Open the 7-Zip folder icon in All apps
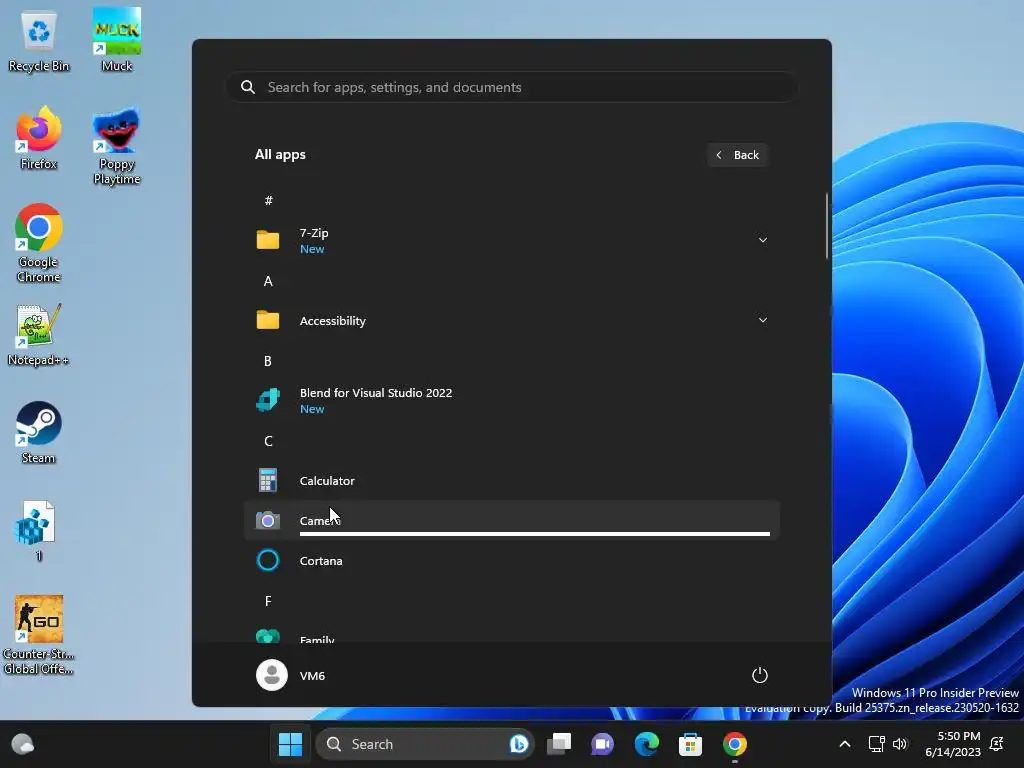This screenshot has height=768, width=1024. [x=268, y=240]
